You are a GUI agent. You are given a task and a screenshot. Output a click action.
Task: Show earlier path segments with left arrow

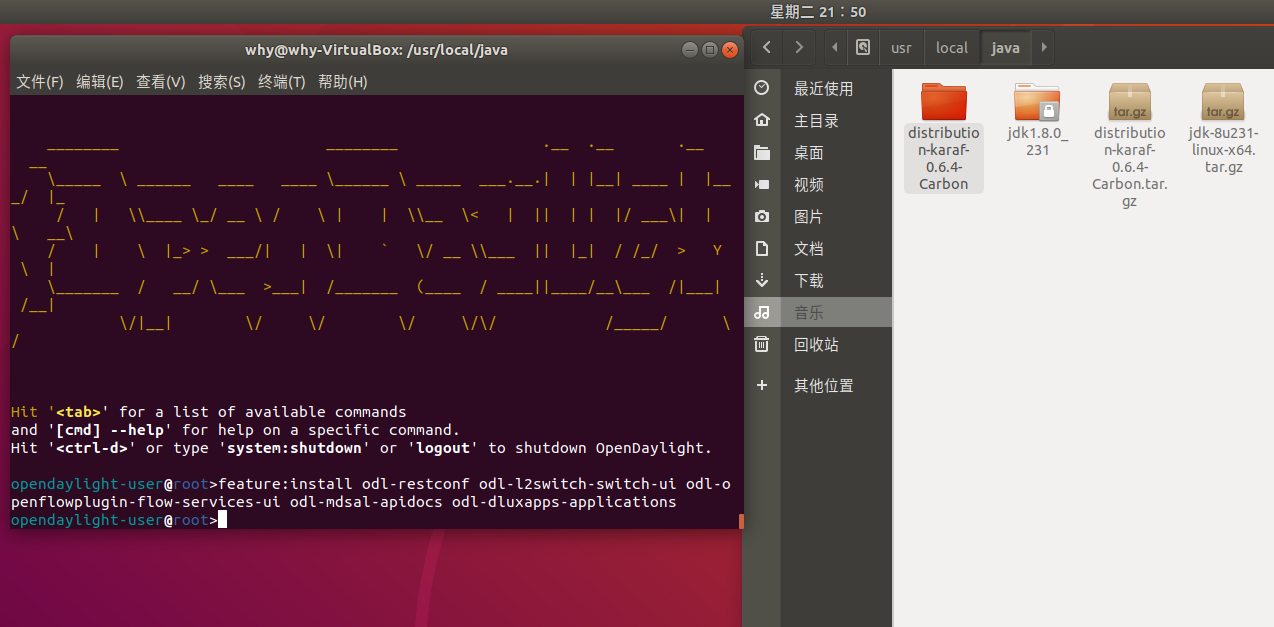pos(836,47)
